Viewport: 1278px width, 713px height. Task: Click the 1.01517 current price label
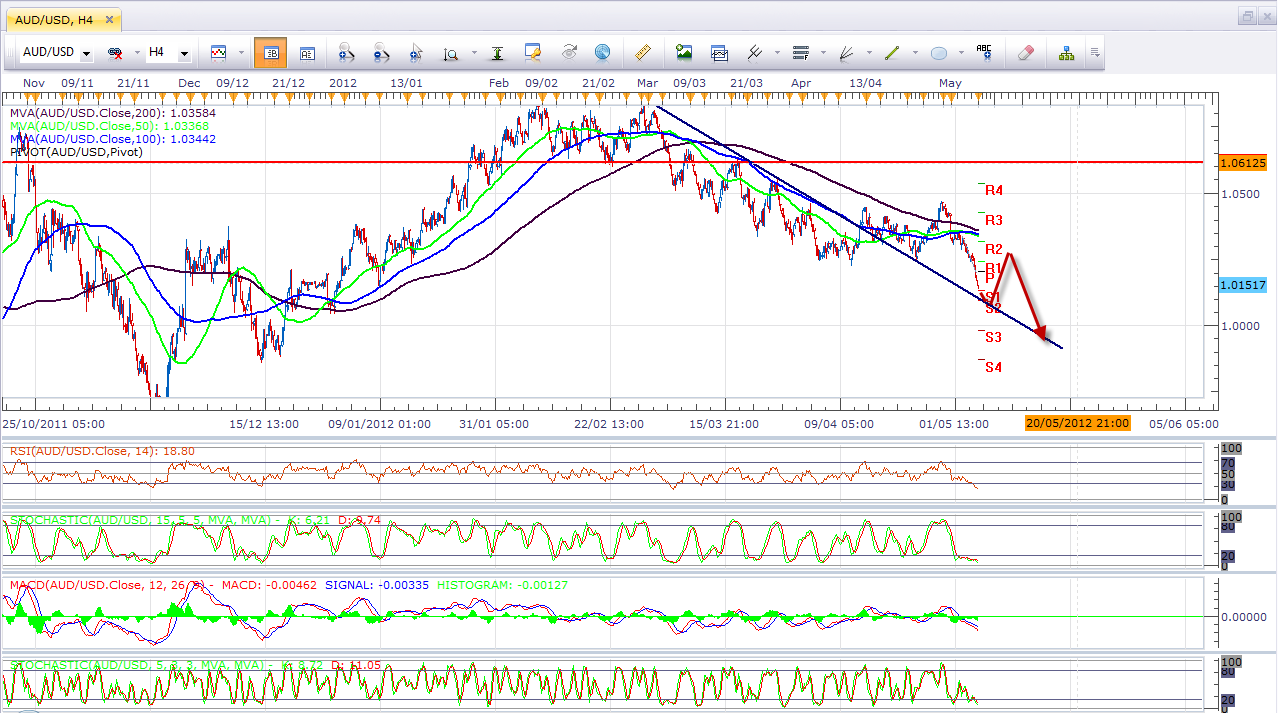tap(1243, 285)
